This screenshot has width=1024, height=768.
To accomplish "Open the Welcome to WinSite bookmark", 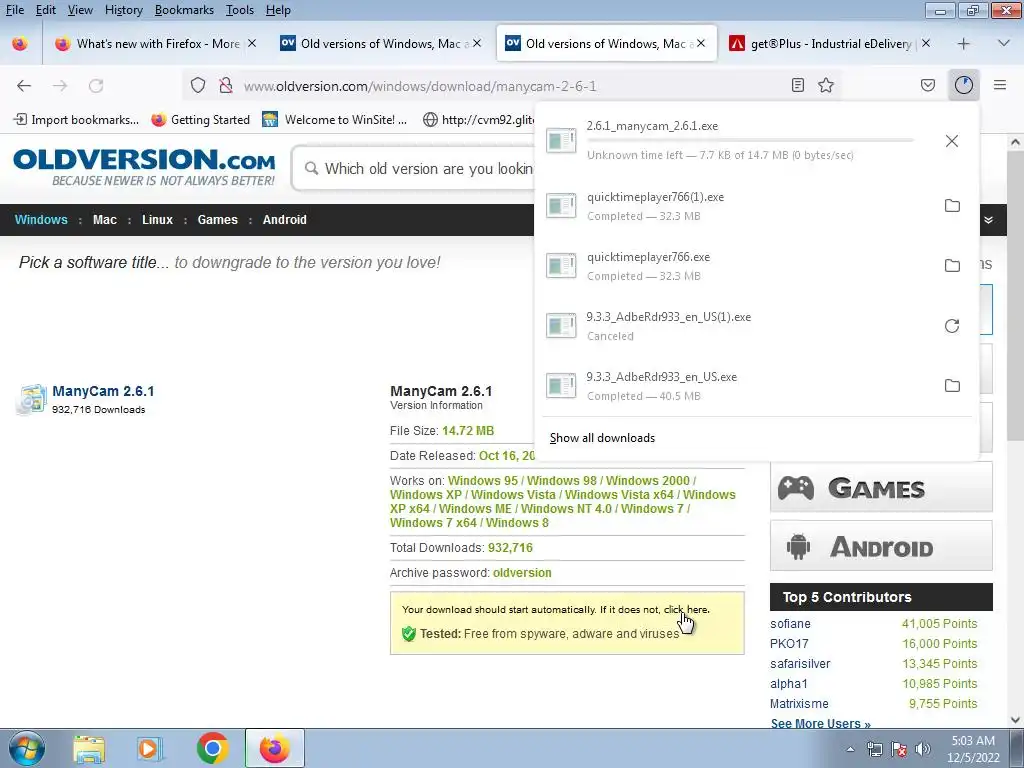I will pos(334,120).
